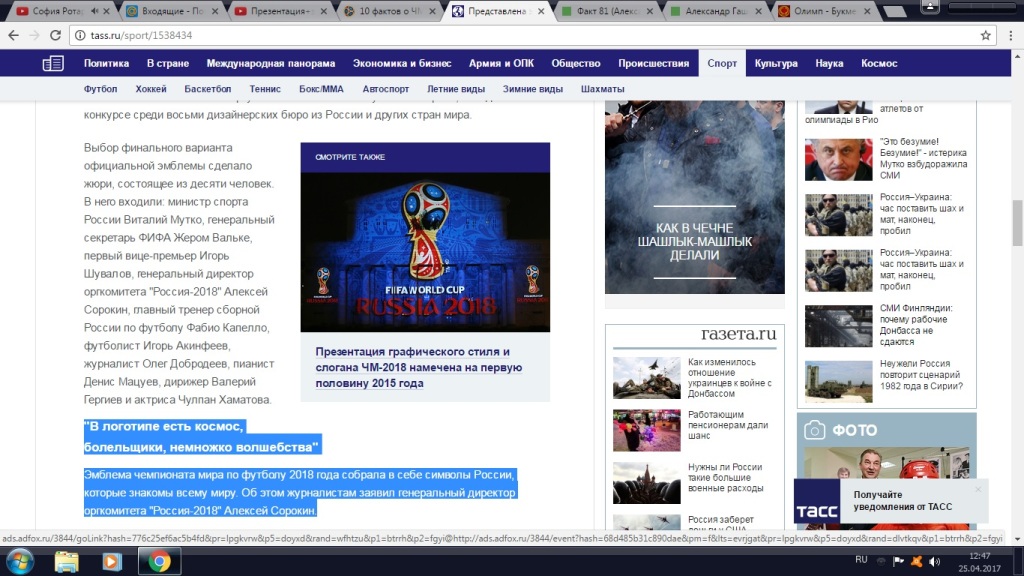Select the Спорт section tab
The height and width of the screenshot is (576, 1024).
[722, 63]
